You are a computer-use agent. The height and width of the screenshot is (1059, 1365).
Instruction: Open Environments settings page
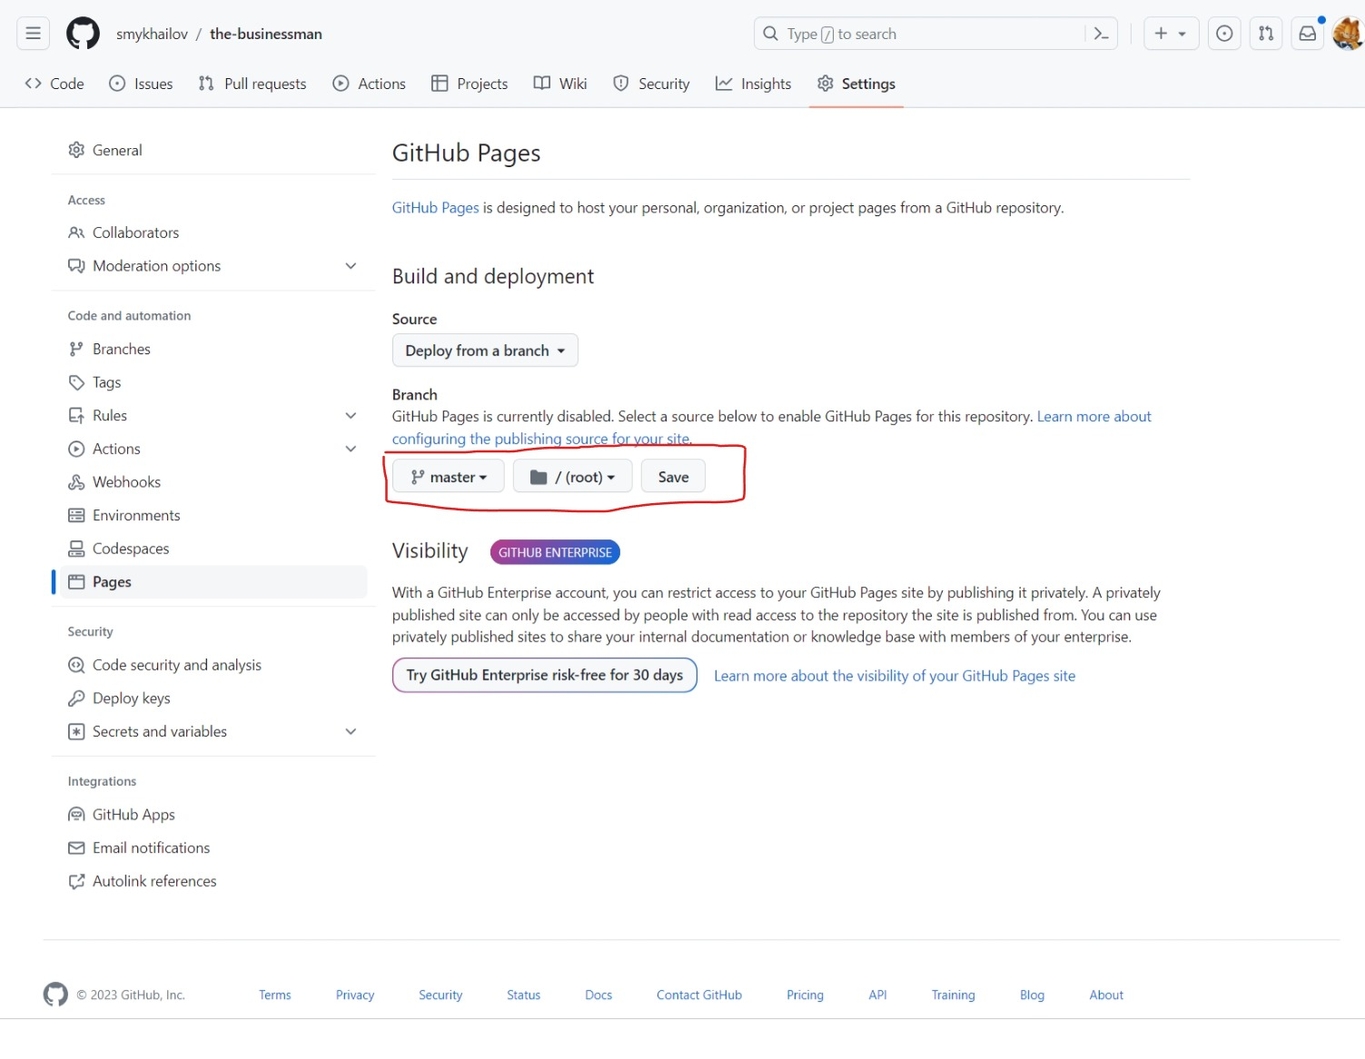[213, 515]
